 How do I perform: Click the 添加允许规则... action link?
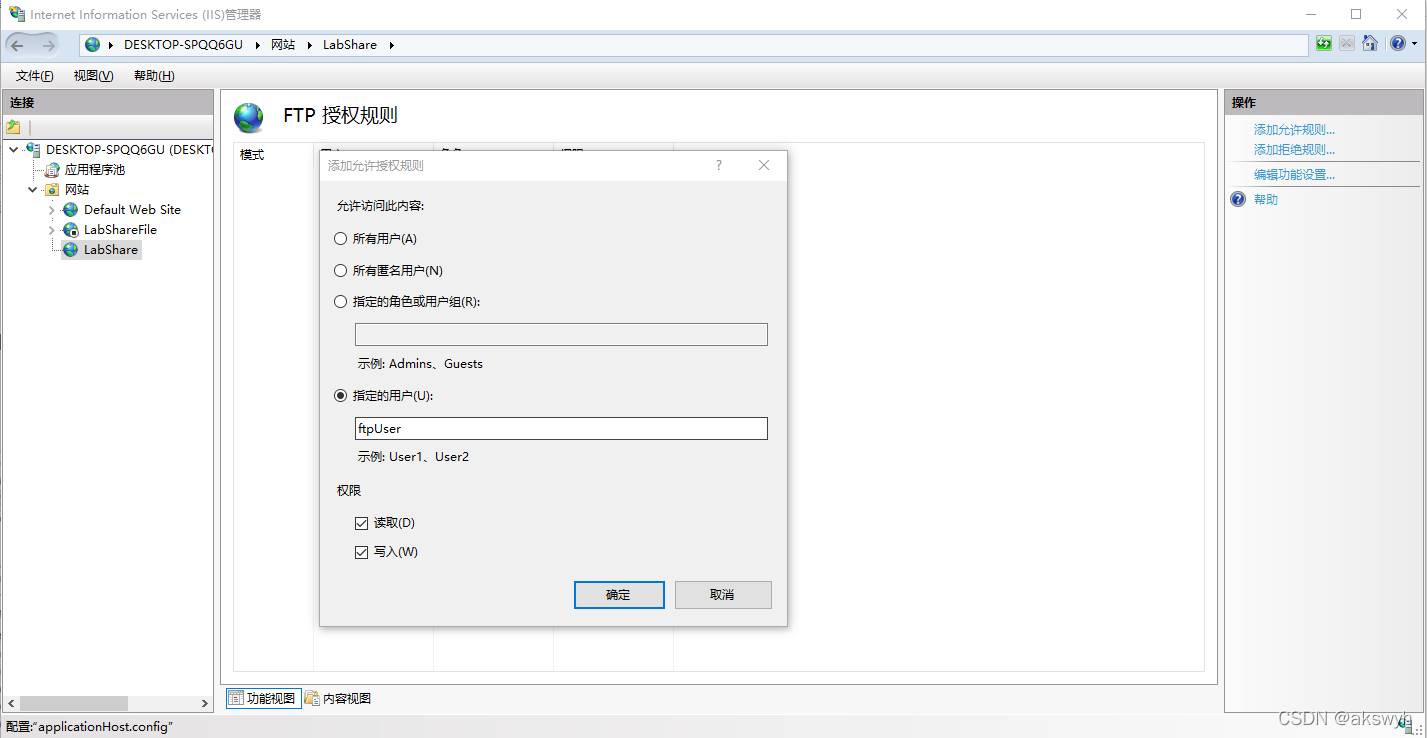(x=1294, y=130)
